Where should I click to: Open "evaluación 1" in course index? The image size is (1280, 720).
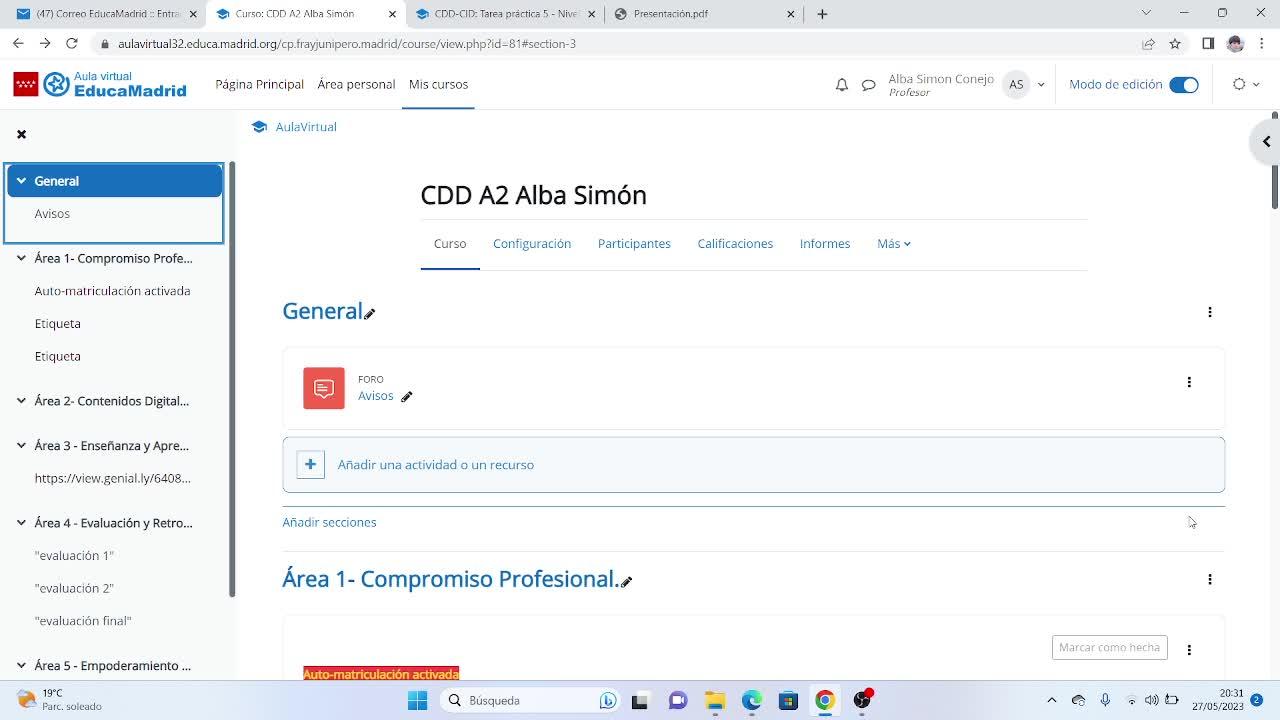(74, 556)
